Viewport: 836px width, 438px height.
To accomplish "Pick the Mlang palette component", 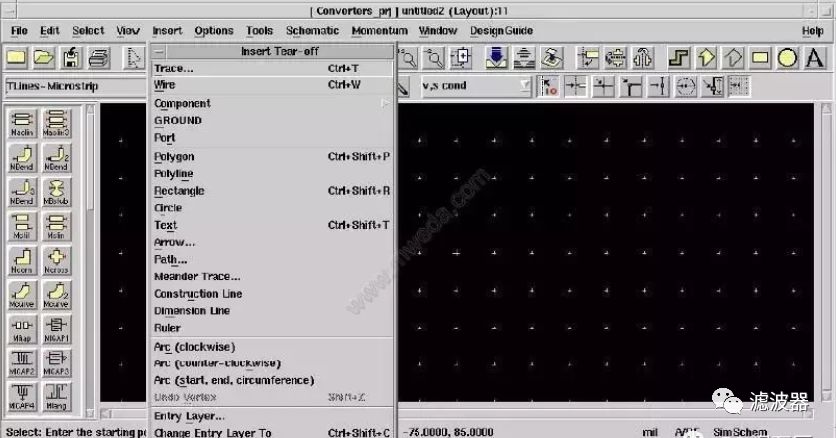I will pos(56,397).
